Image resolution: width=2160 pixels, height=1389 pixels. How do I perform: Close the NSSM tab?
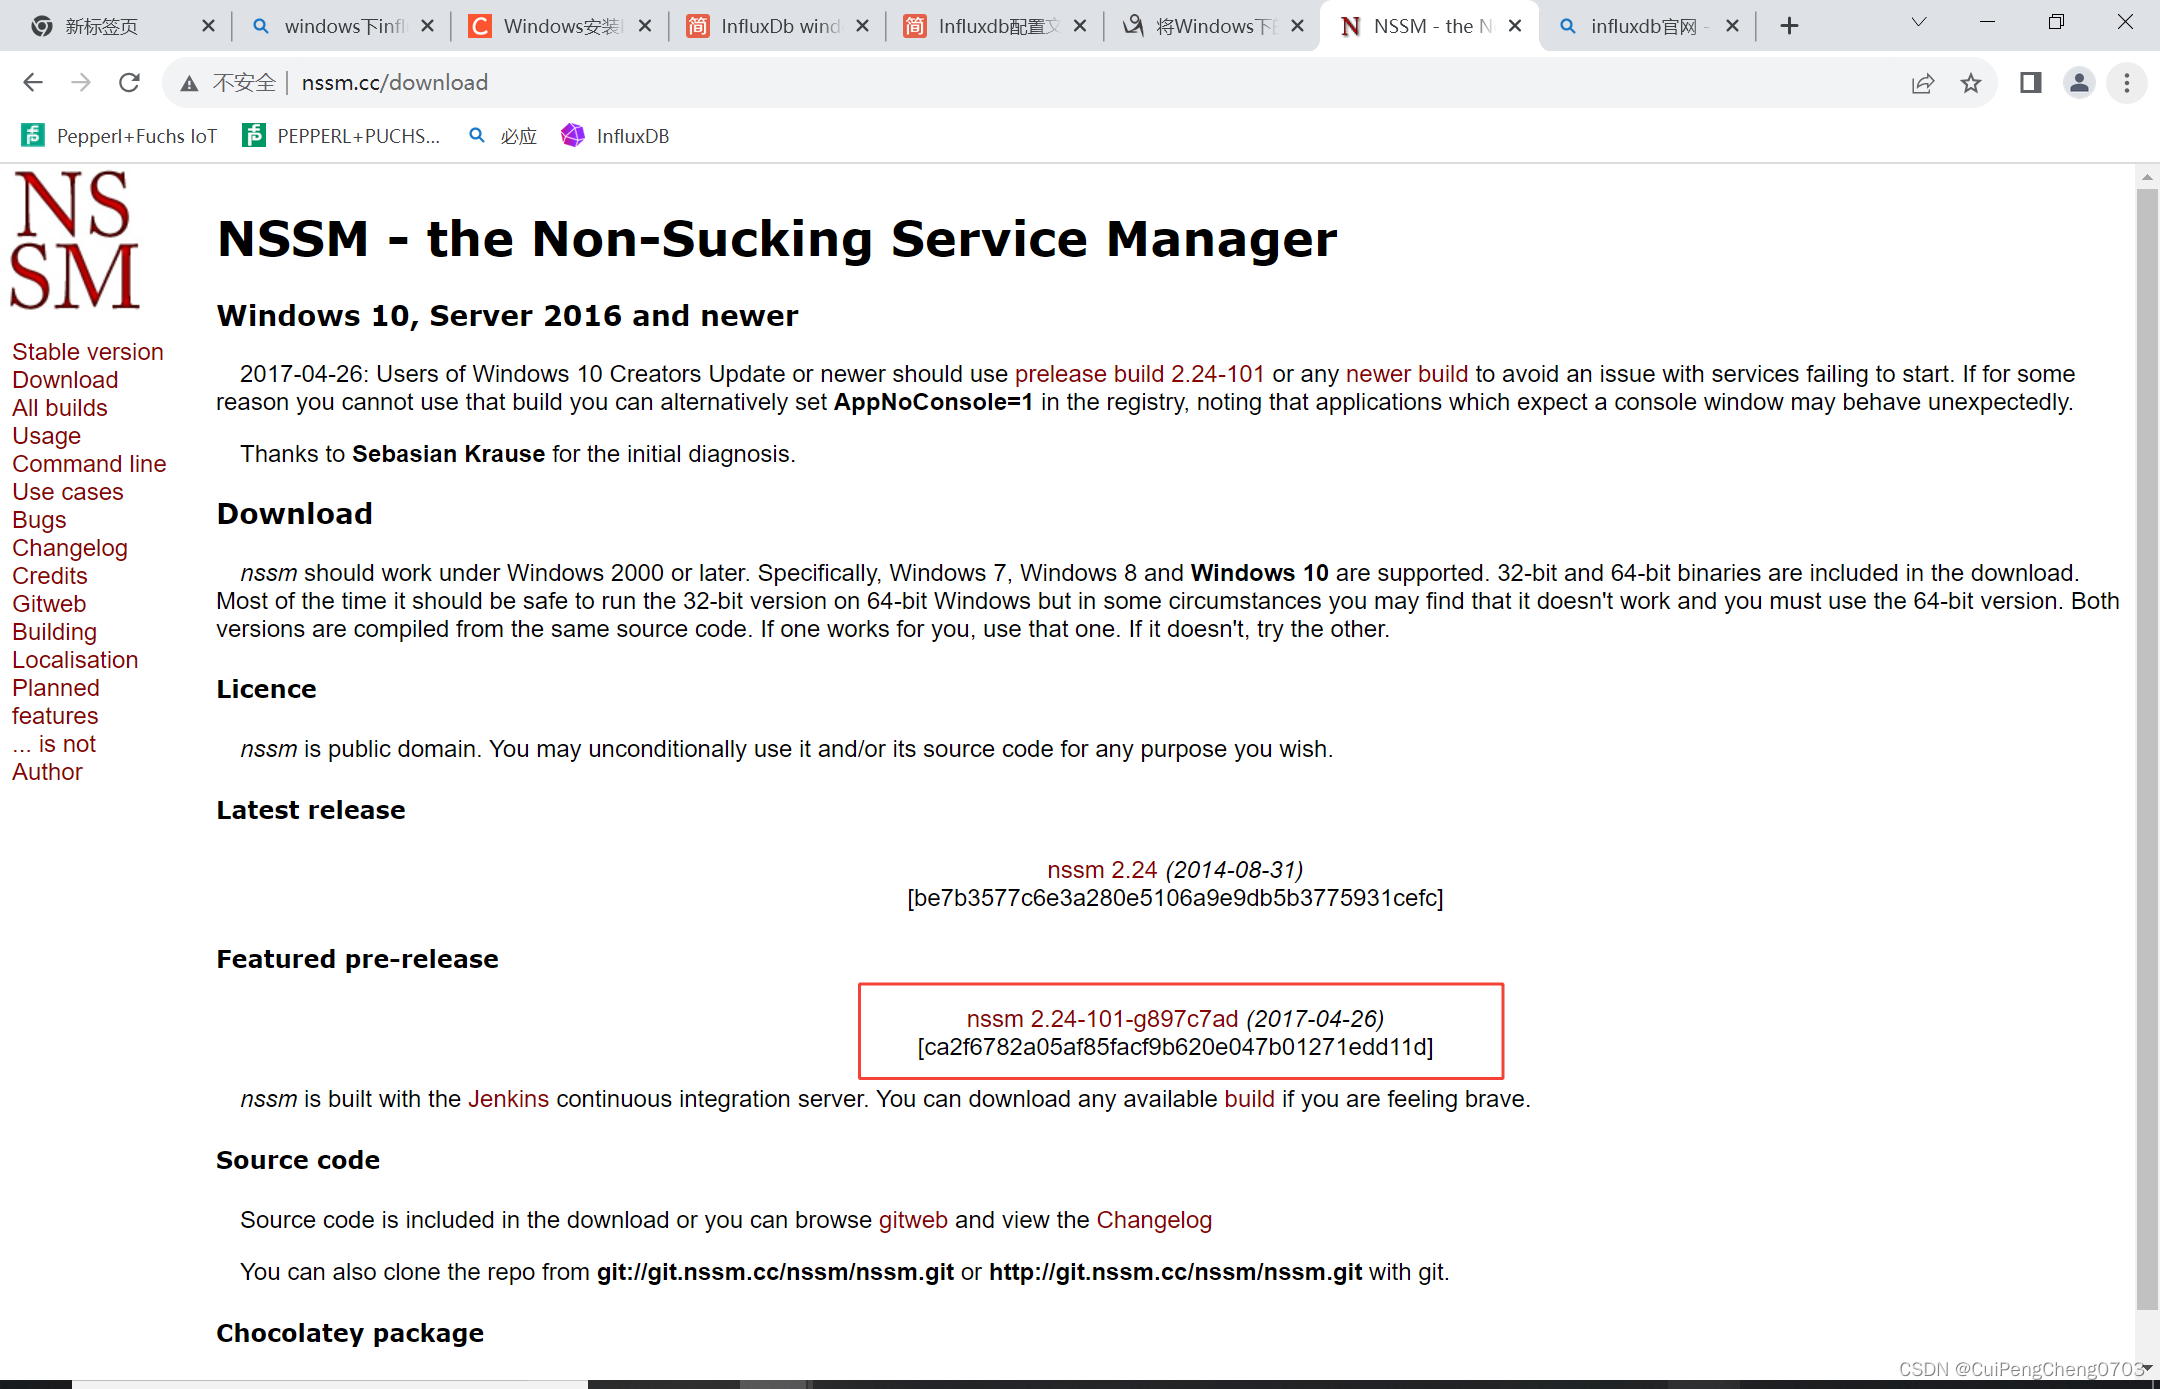(x=1515, y=26)
